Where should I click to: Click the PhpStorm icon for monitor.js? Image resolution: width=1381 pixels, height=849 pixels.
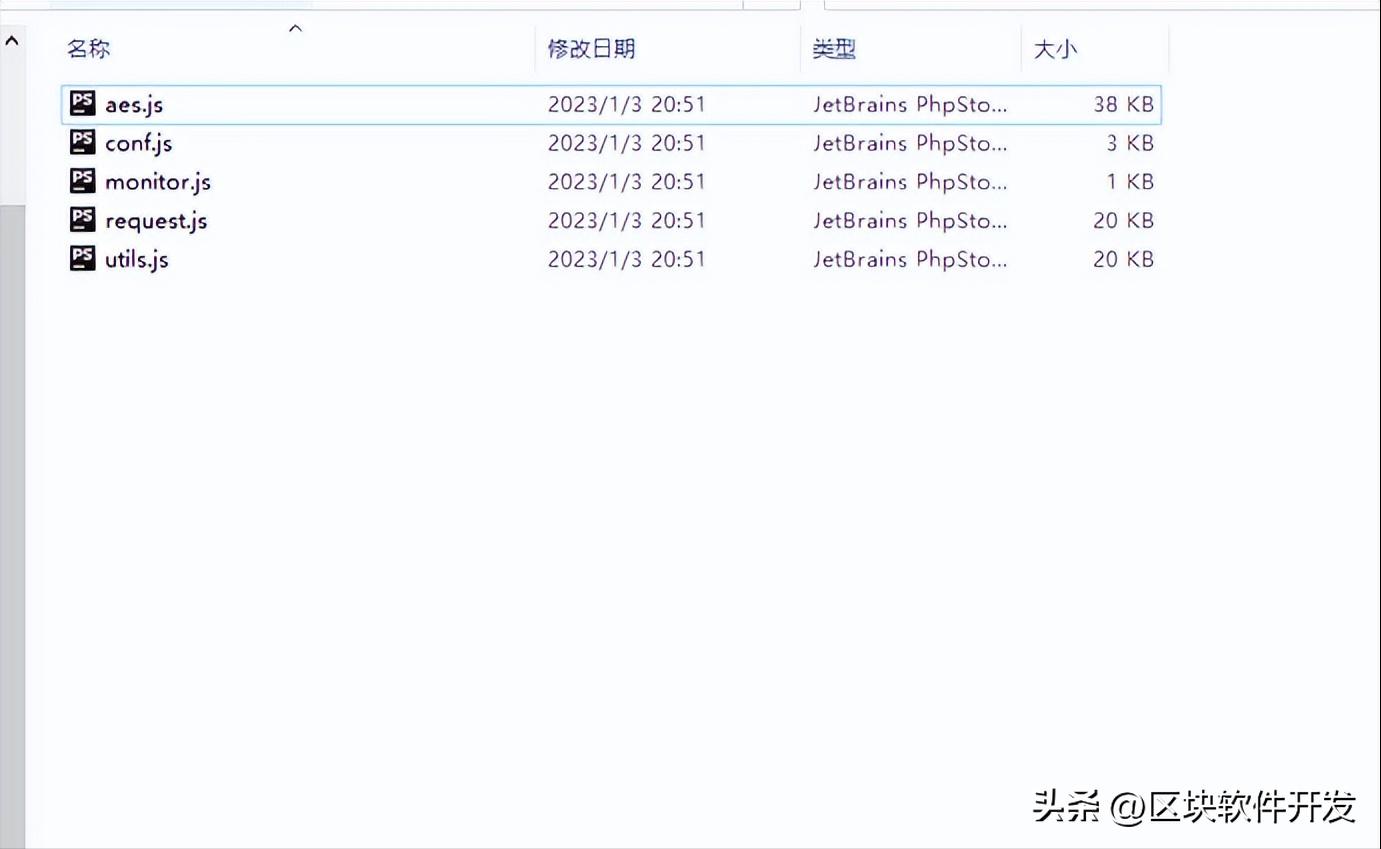[x=83, y=181]
